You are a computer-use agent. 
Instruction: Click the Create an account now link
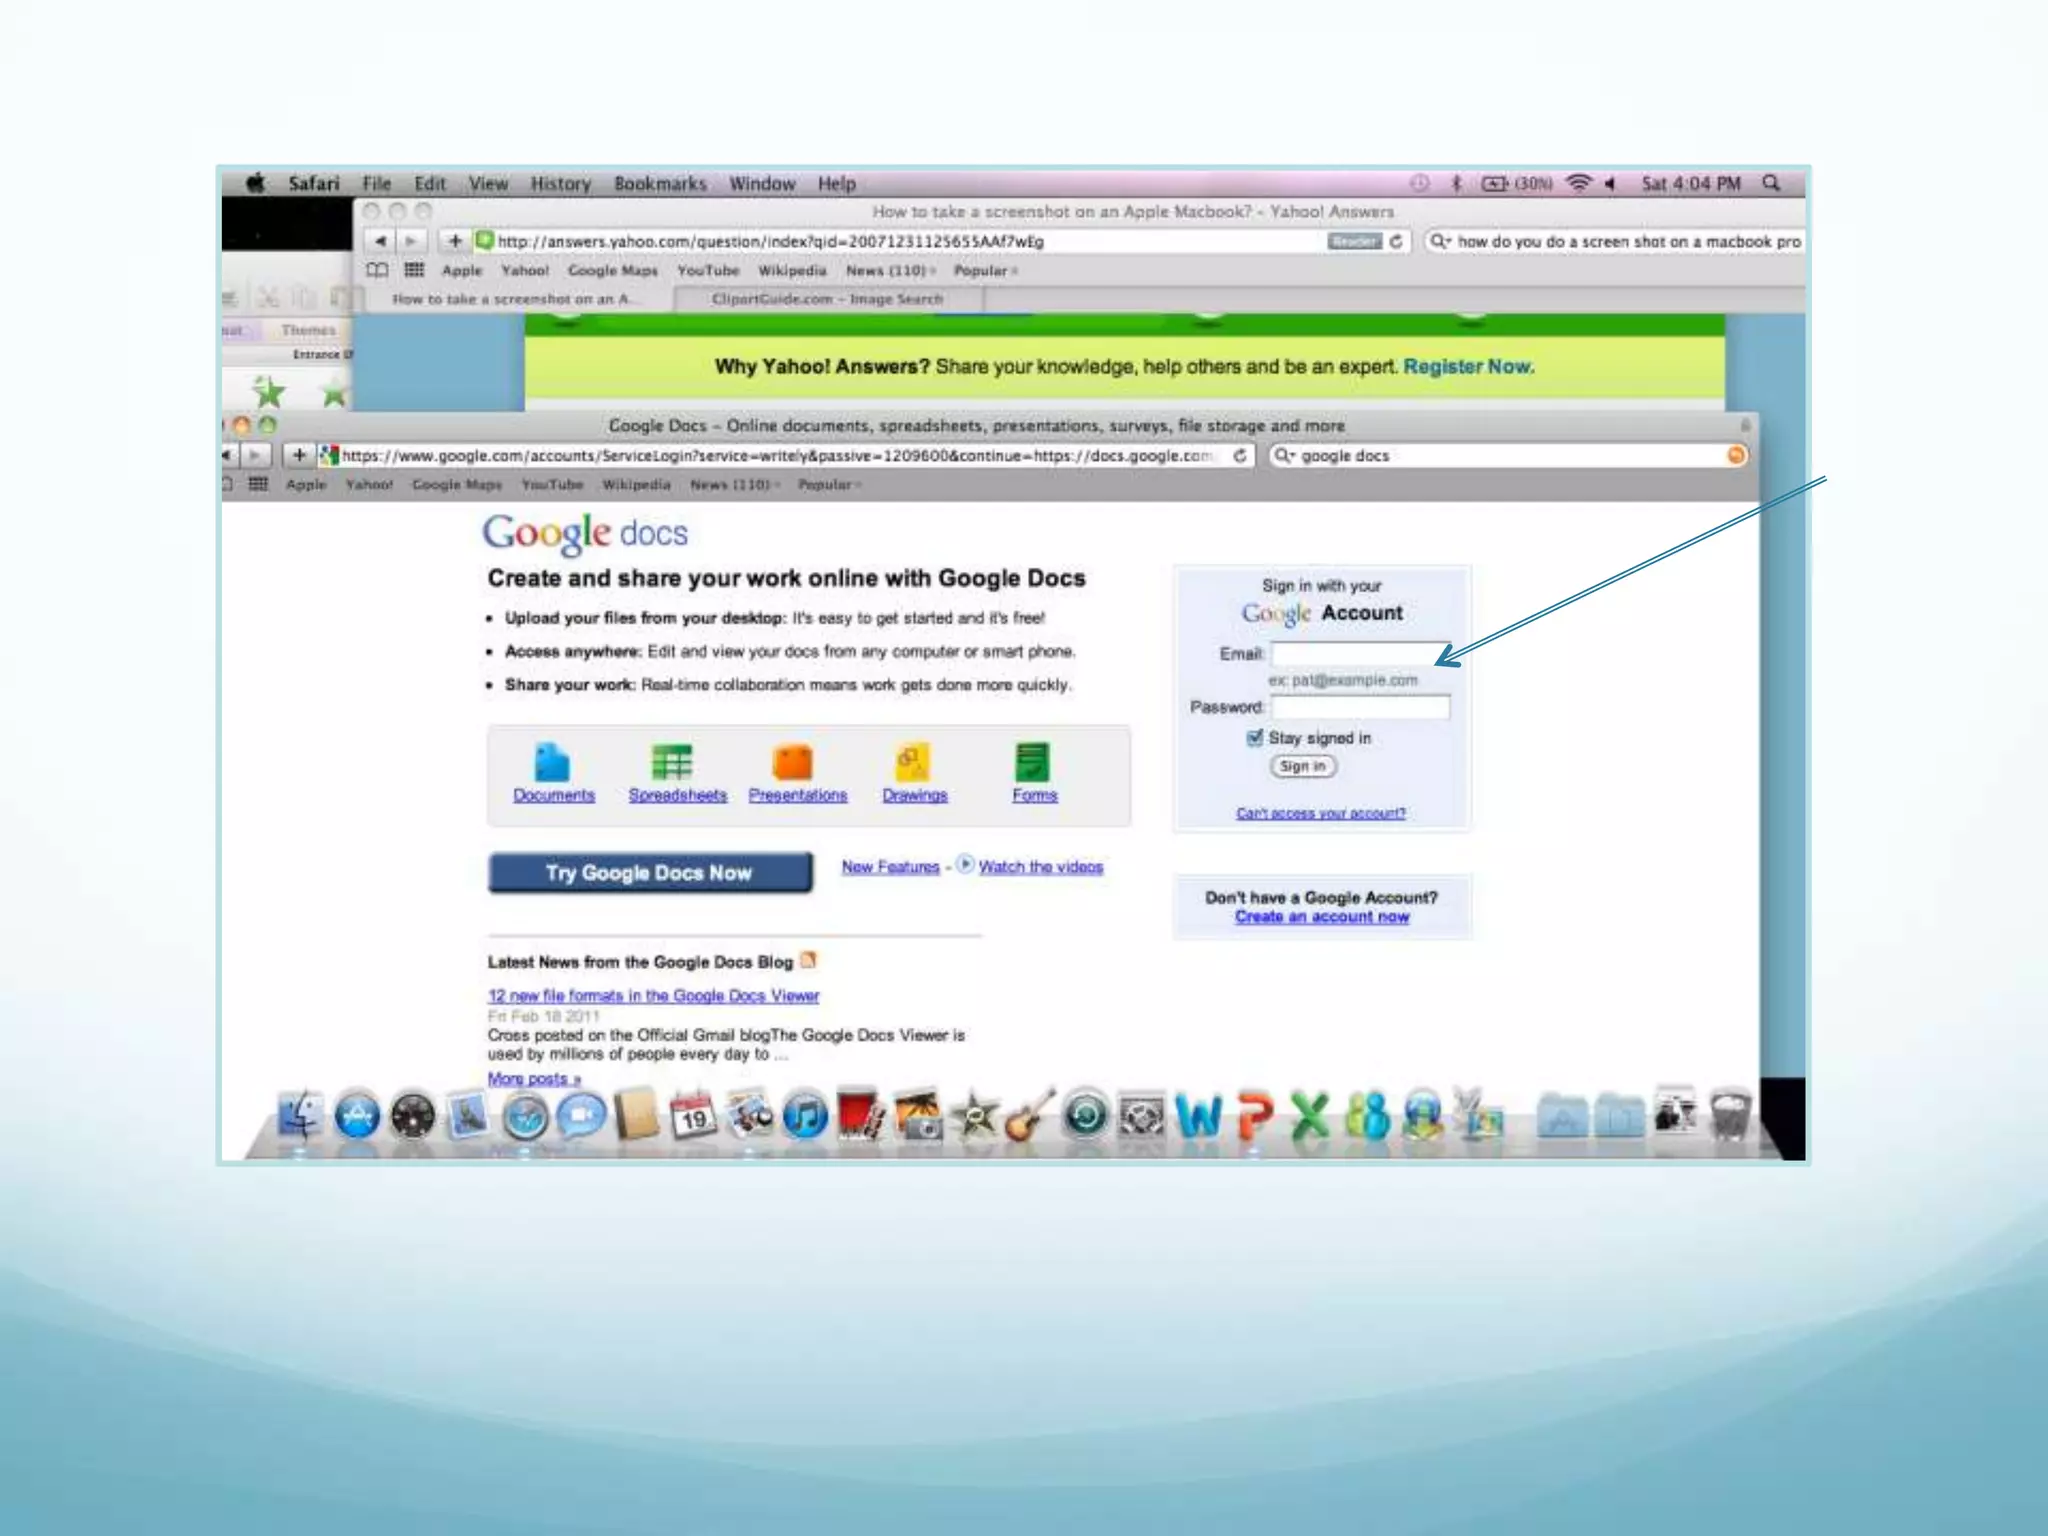1321,917
